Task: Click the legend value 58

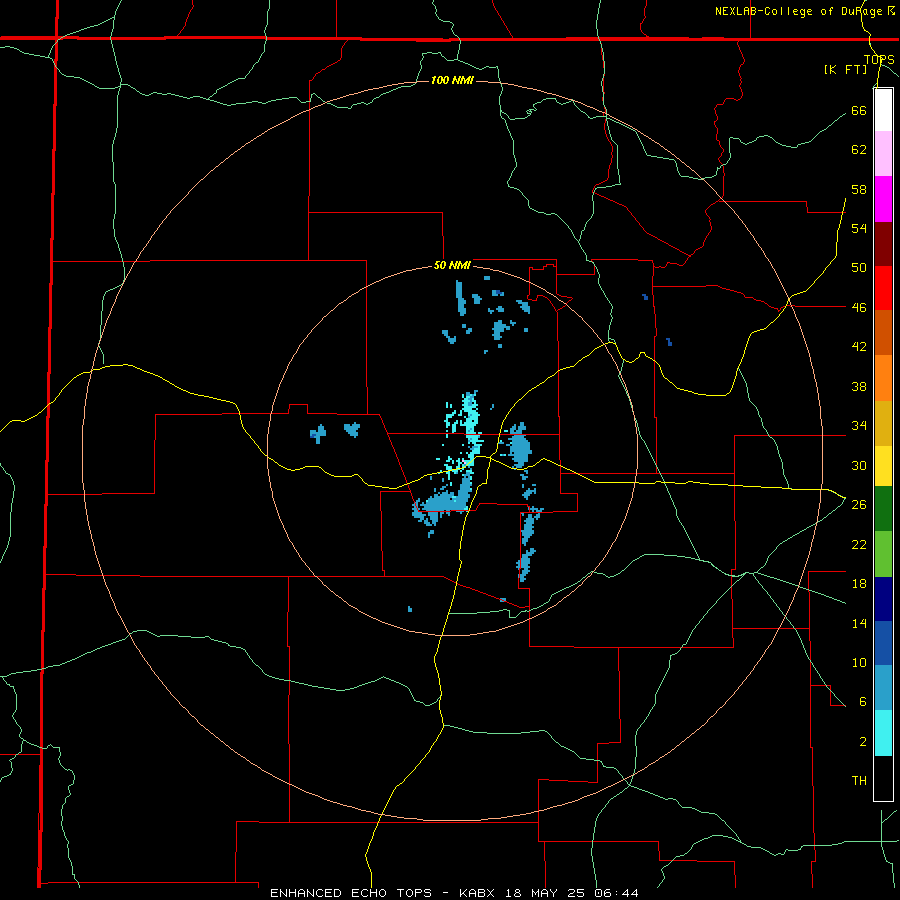Action: pos(859,189)
